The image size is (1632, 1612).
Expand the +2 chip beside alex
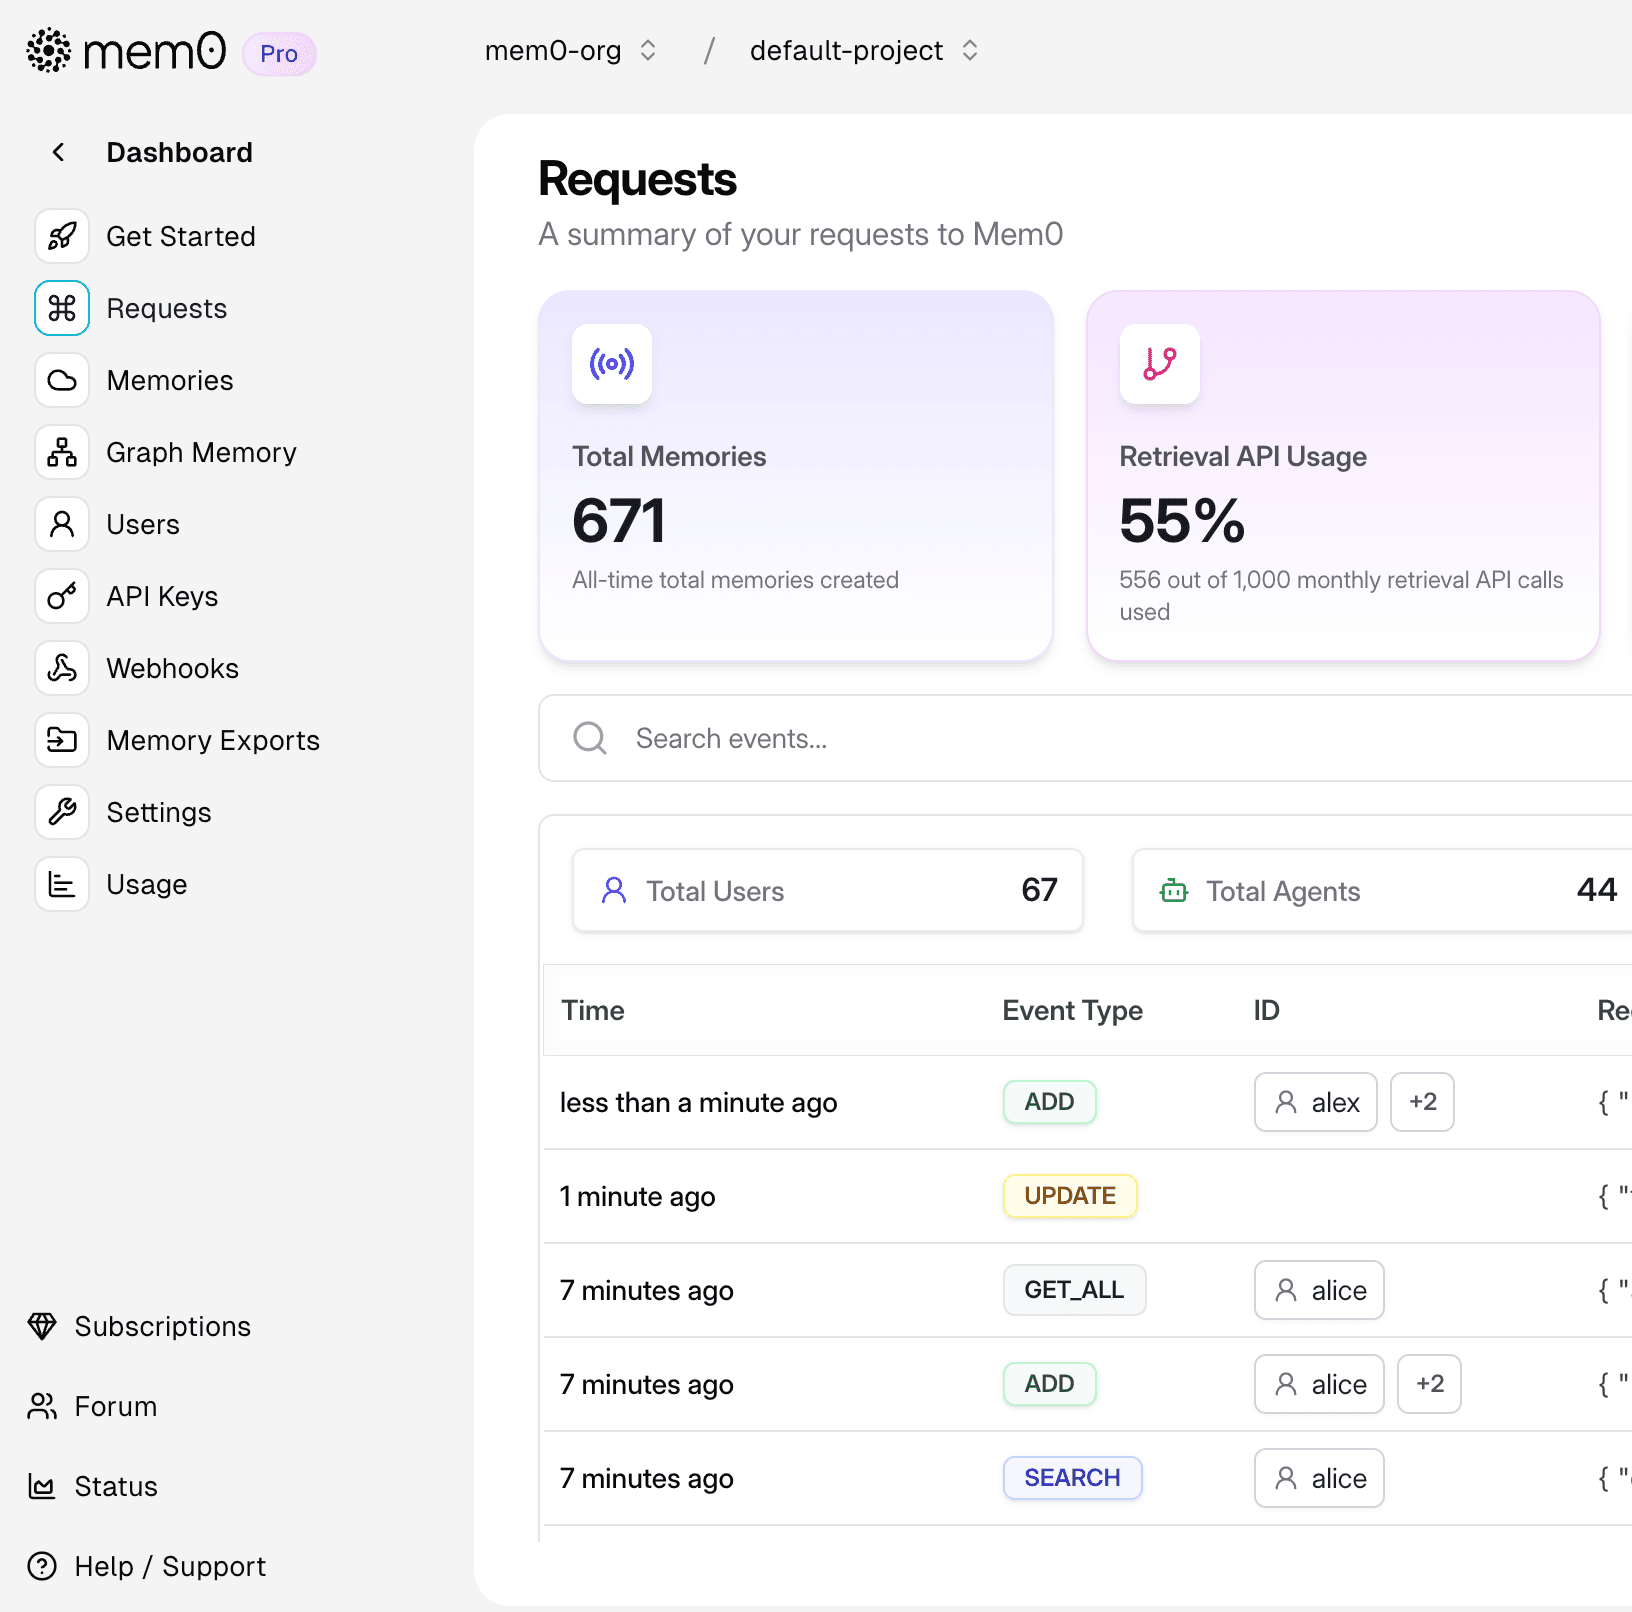[1423, 1102]
